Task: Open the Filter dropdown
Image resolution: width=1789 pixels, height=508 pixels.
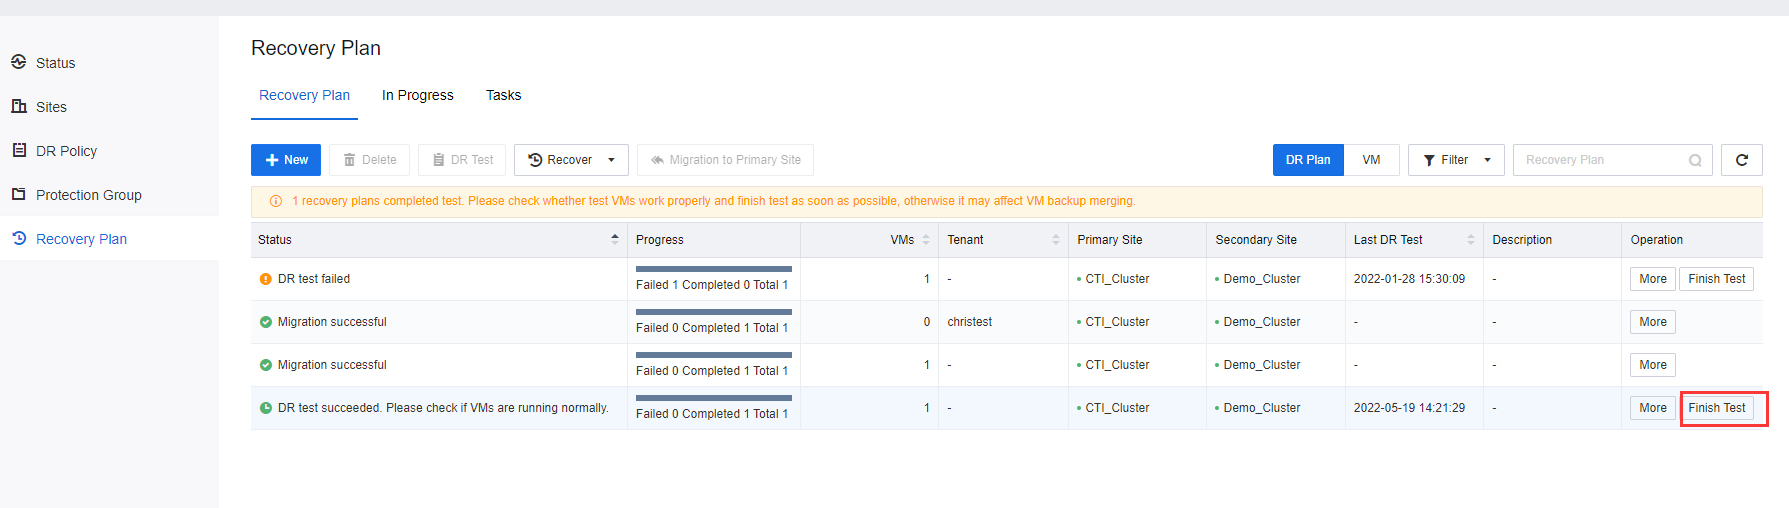Action: [x=1456, y=160]
